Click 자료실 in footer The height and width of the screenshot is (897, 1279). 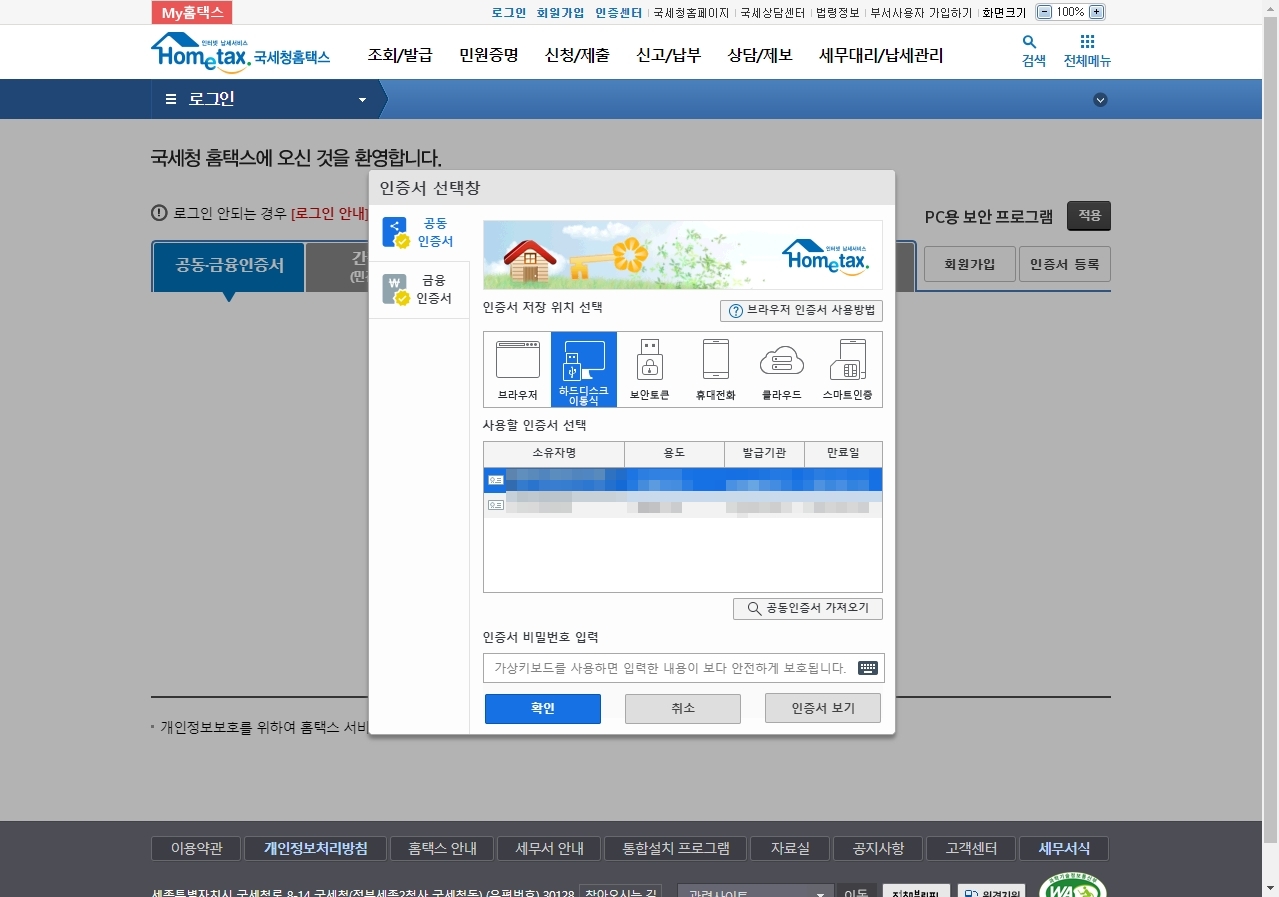[790, 849]
